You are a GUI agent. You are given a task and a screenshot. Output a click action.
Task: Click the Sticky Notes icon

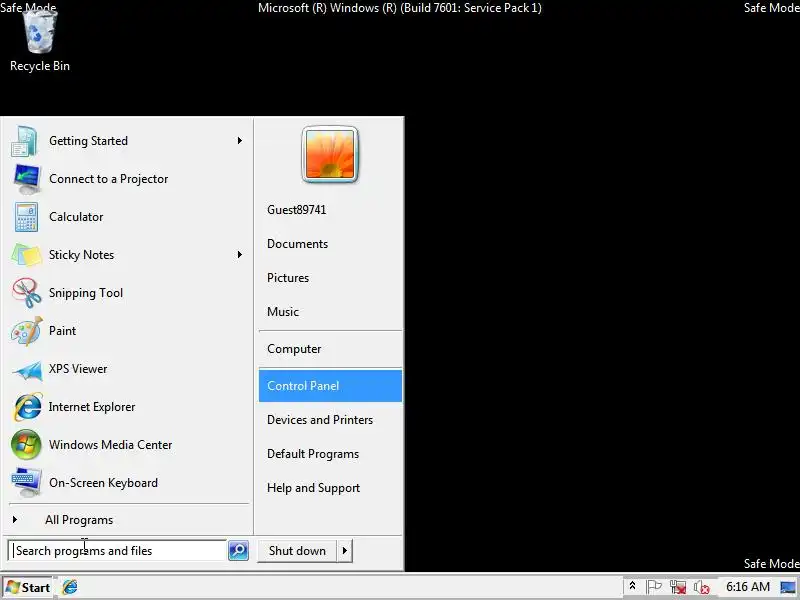pyautogui.click(x=26, y=255)
